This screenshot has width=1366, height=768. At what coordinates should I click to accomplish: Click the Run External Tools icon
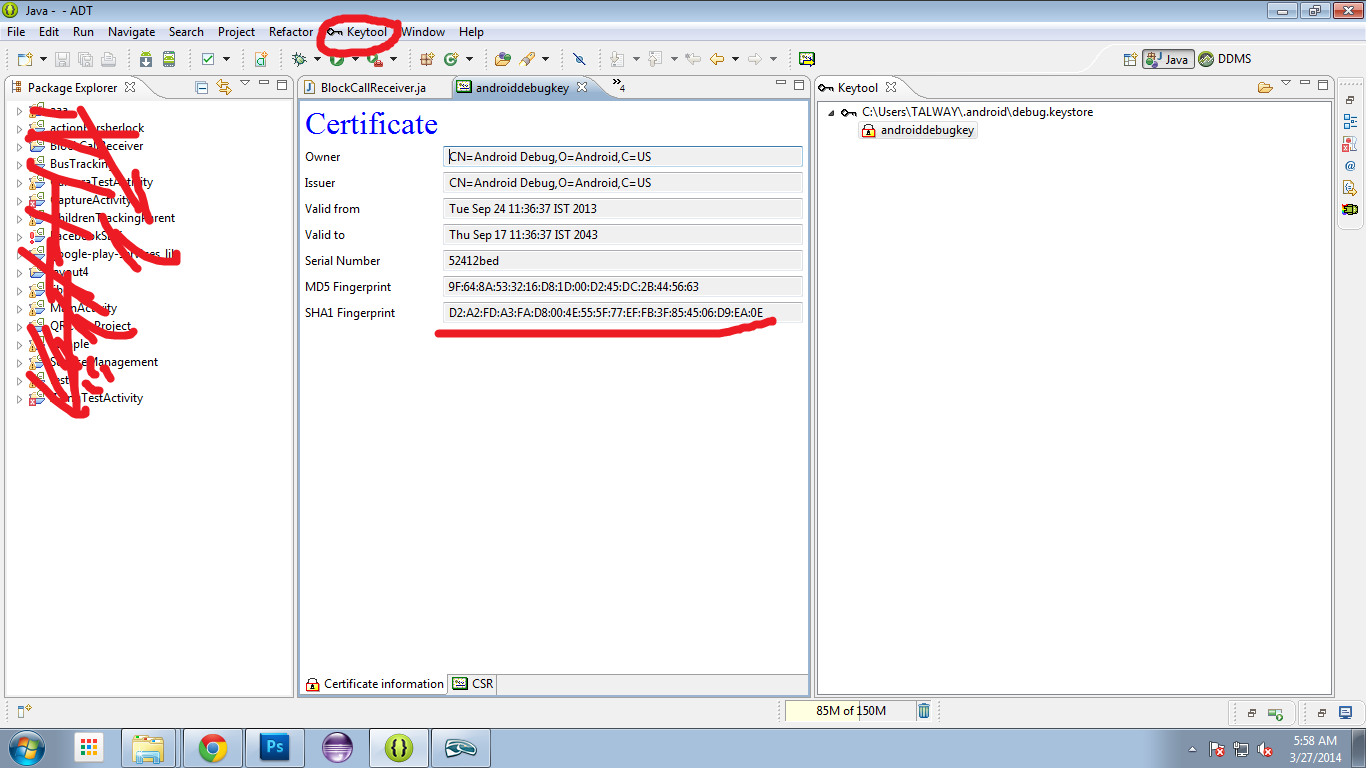click(x=374, y=59)
